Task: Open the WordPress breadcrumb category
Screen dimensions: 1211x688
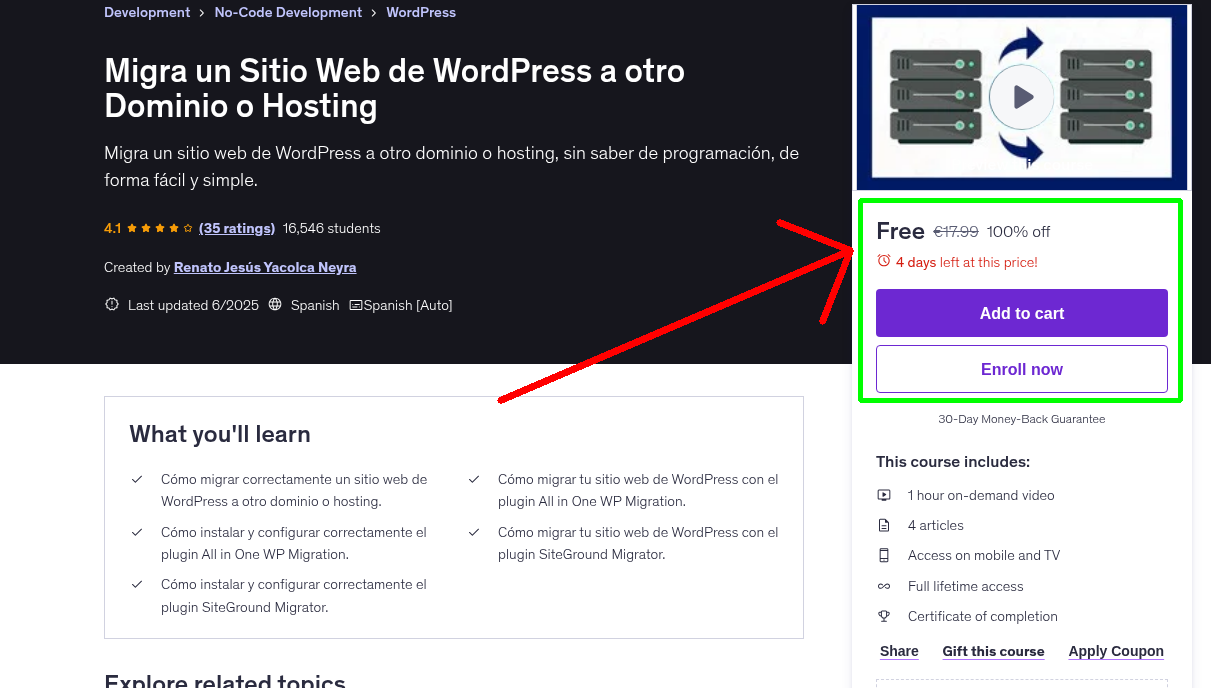Action: click(420, 12)
